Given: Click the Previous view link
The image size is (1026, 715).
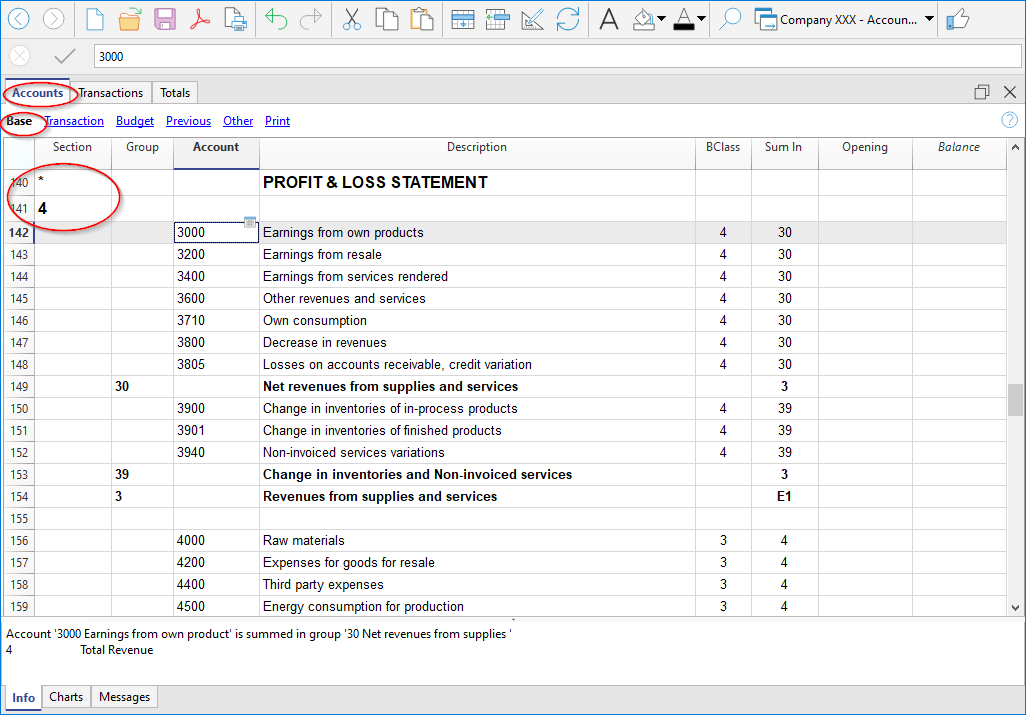Looking at the screenshot, I should click(x=188, y=121).
